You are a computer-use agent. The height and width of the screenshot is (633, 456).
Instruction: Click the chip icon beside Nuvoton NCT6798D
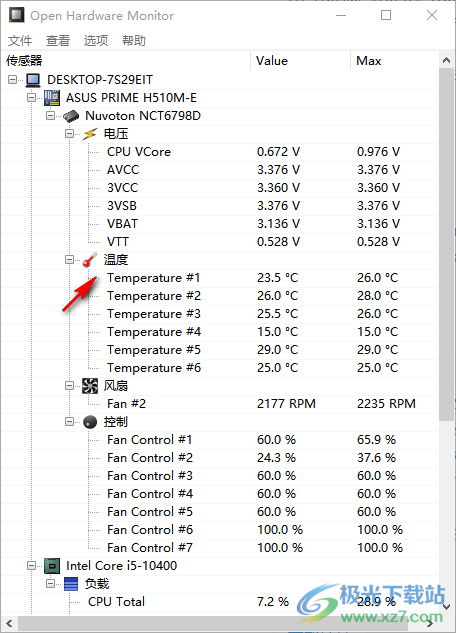[71, 116]
